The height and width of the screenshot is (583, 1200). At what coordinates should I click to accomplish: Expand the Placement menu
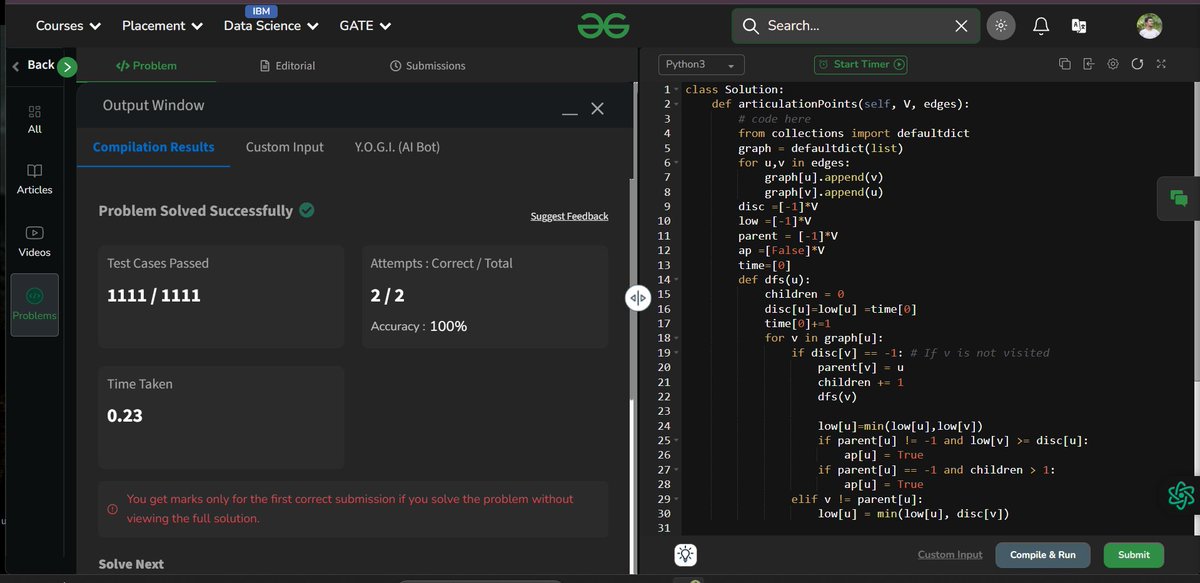click(162, 26)
